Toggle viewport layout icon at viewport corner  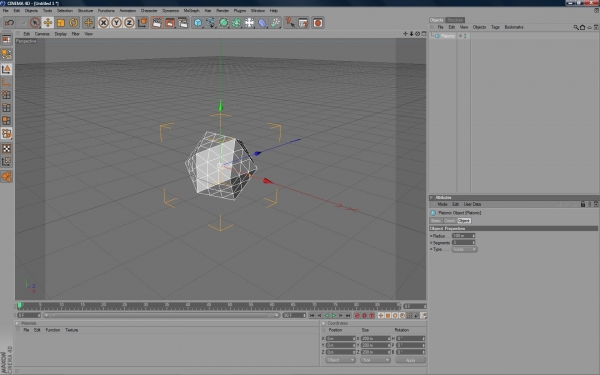click(424, 34)
